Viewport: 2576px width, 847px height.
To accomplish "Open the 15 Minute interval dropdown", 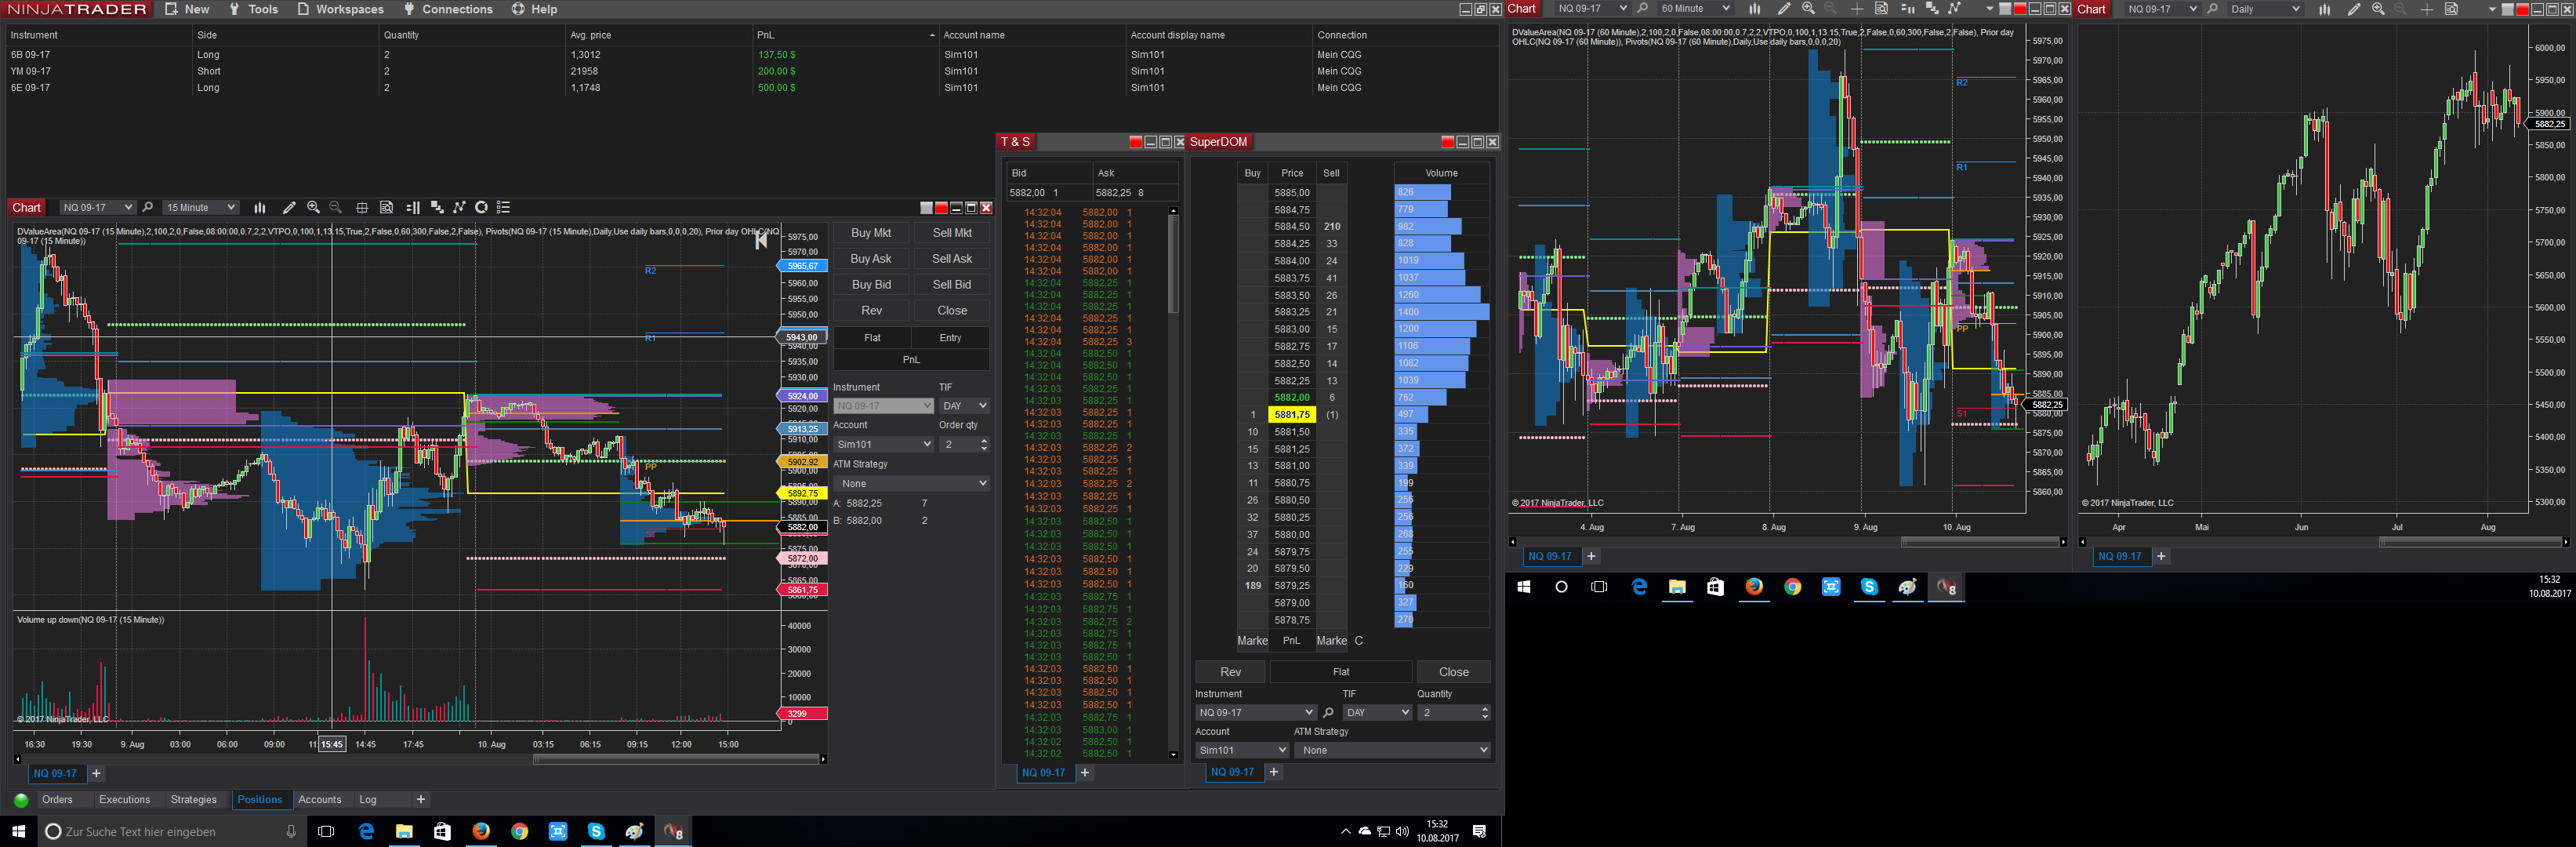I will click(201, 208).
